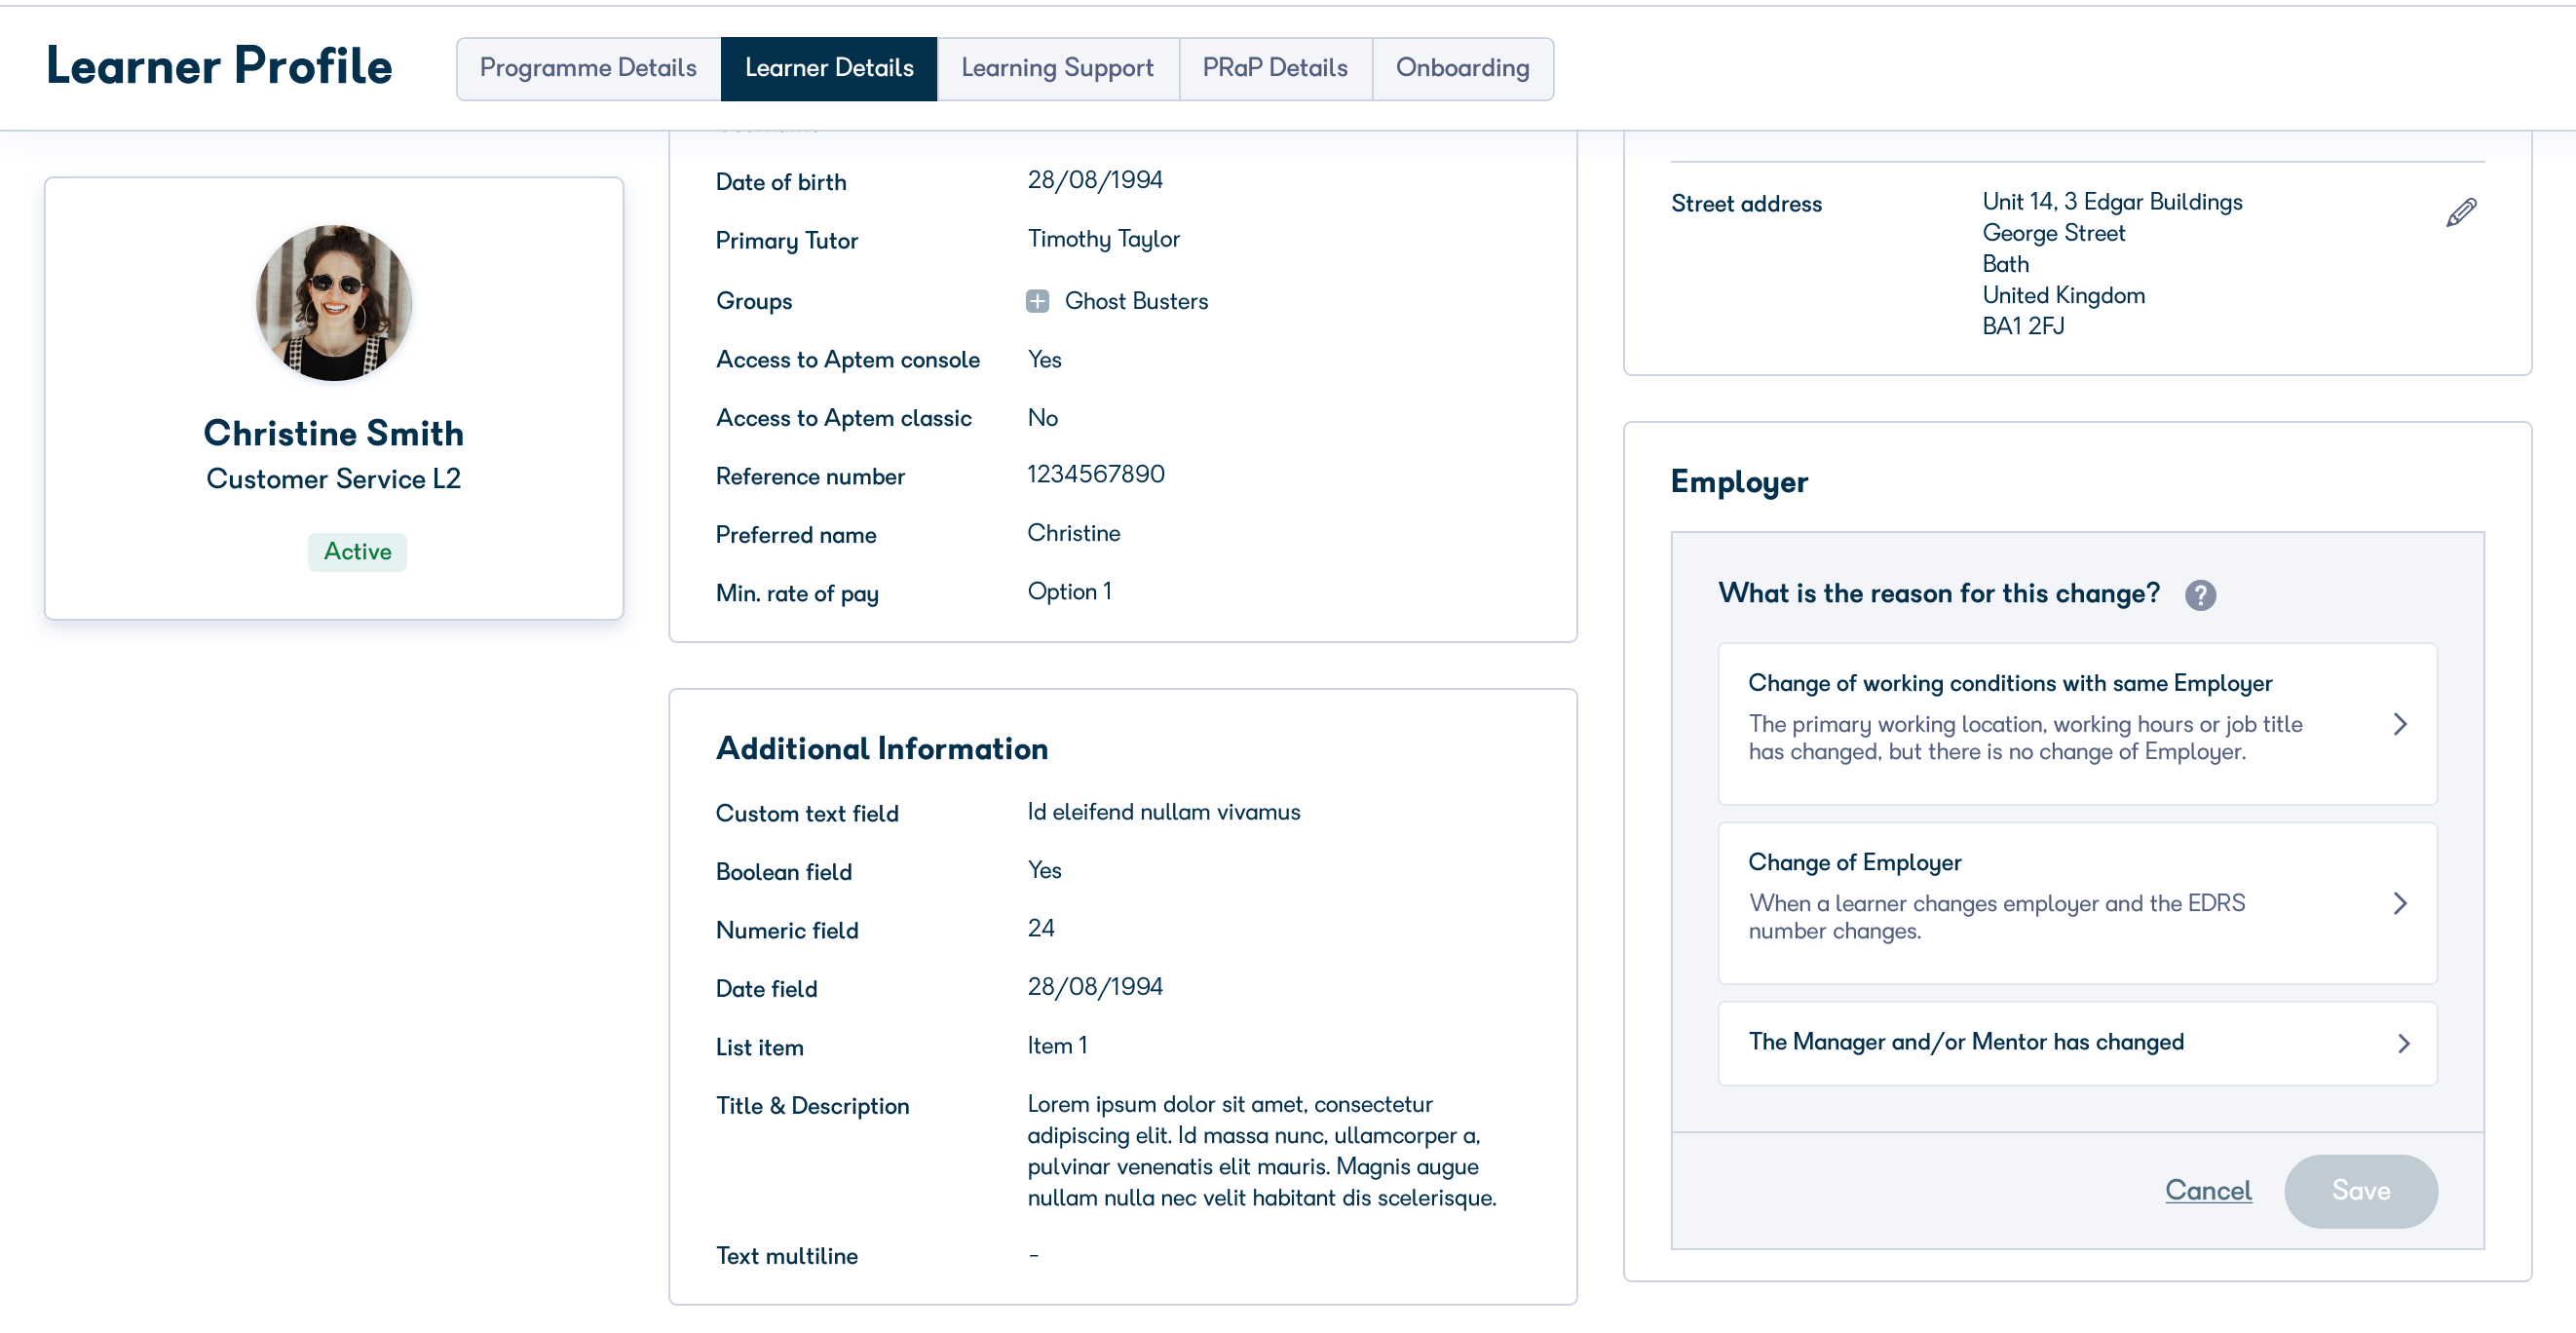Click the Christine Smith name heading
Screen dimensions: 2576x1333
334,433
